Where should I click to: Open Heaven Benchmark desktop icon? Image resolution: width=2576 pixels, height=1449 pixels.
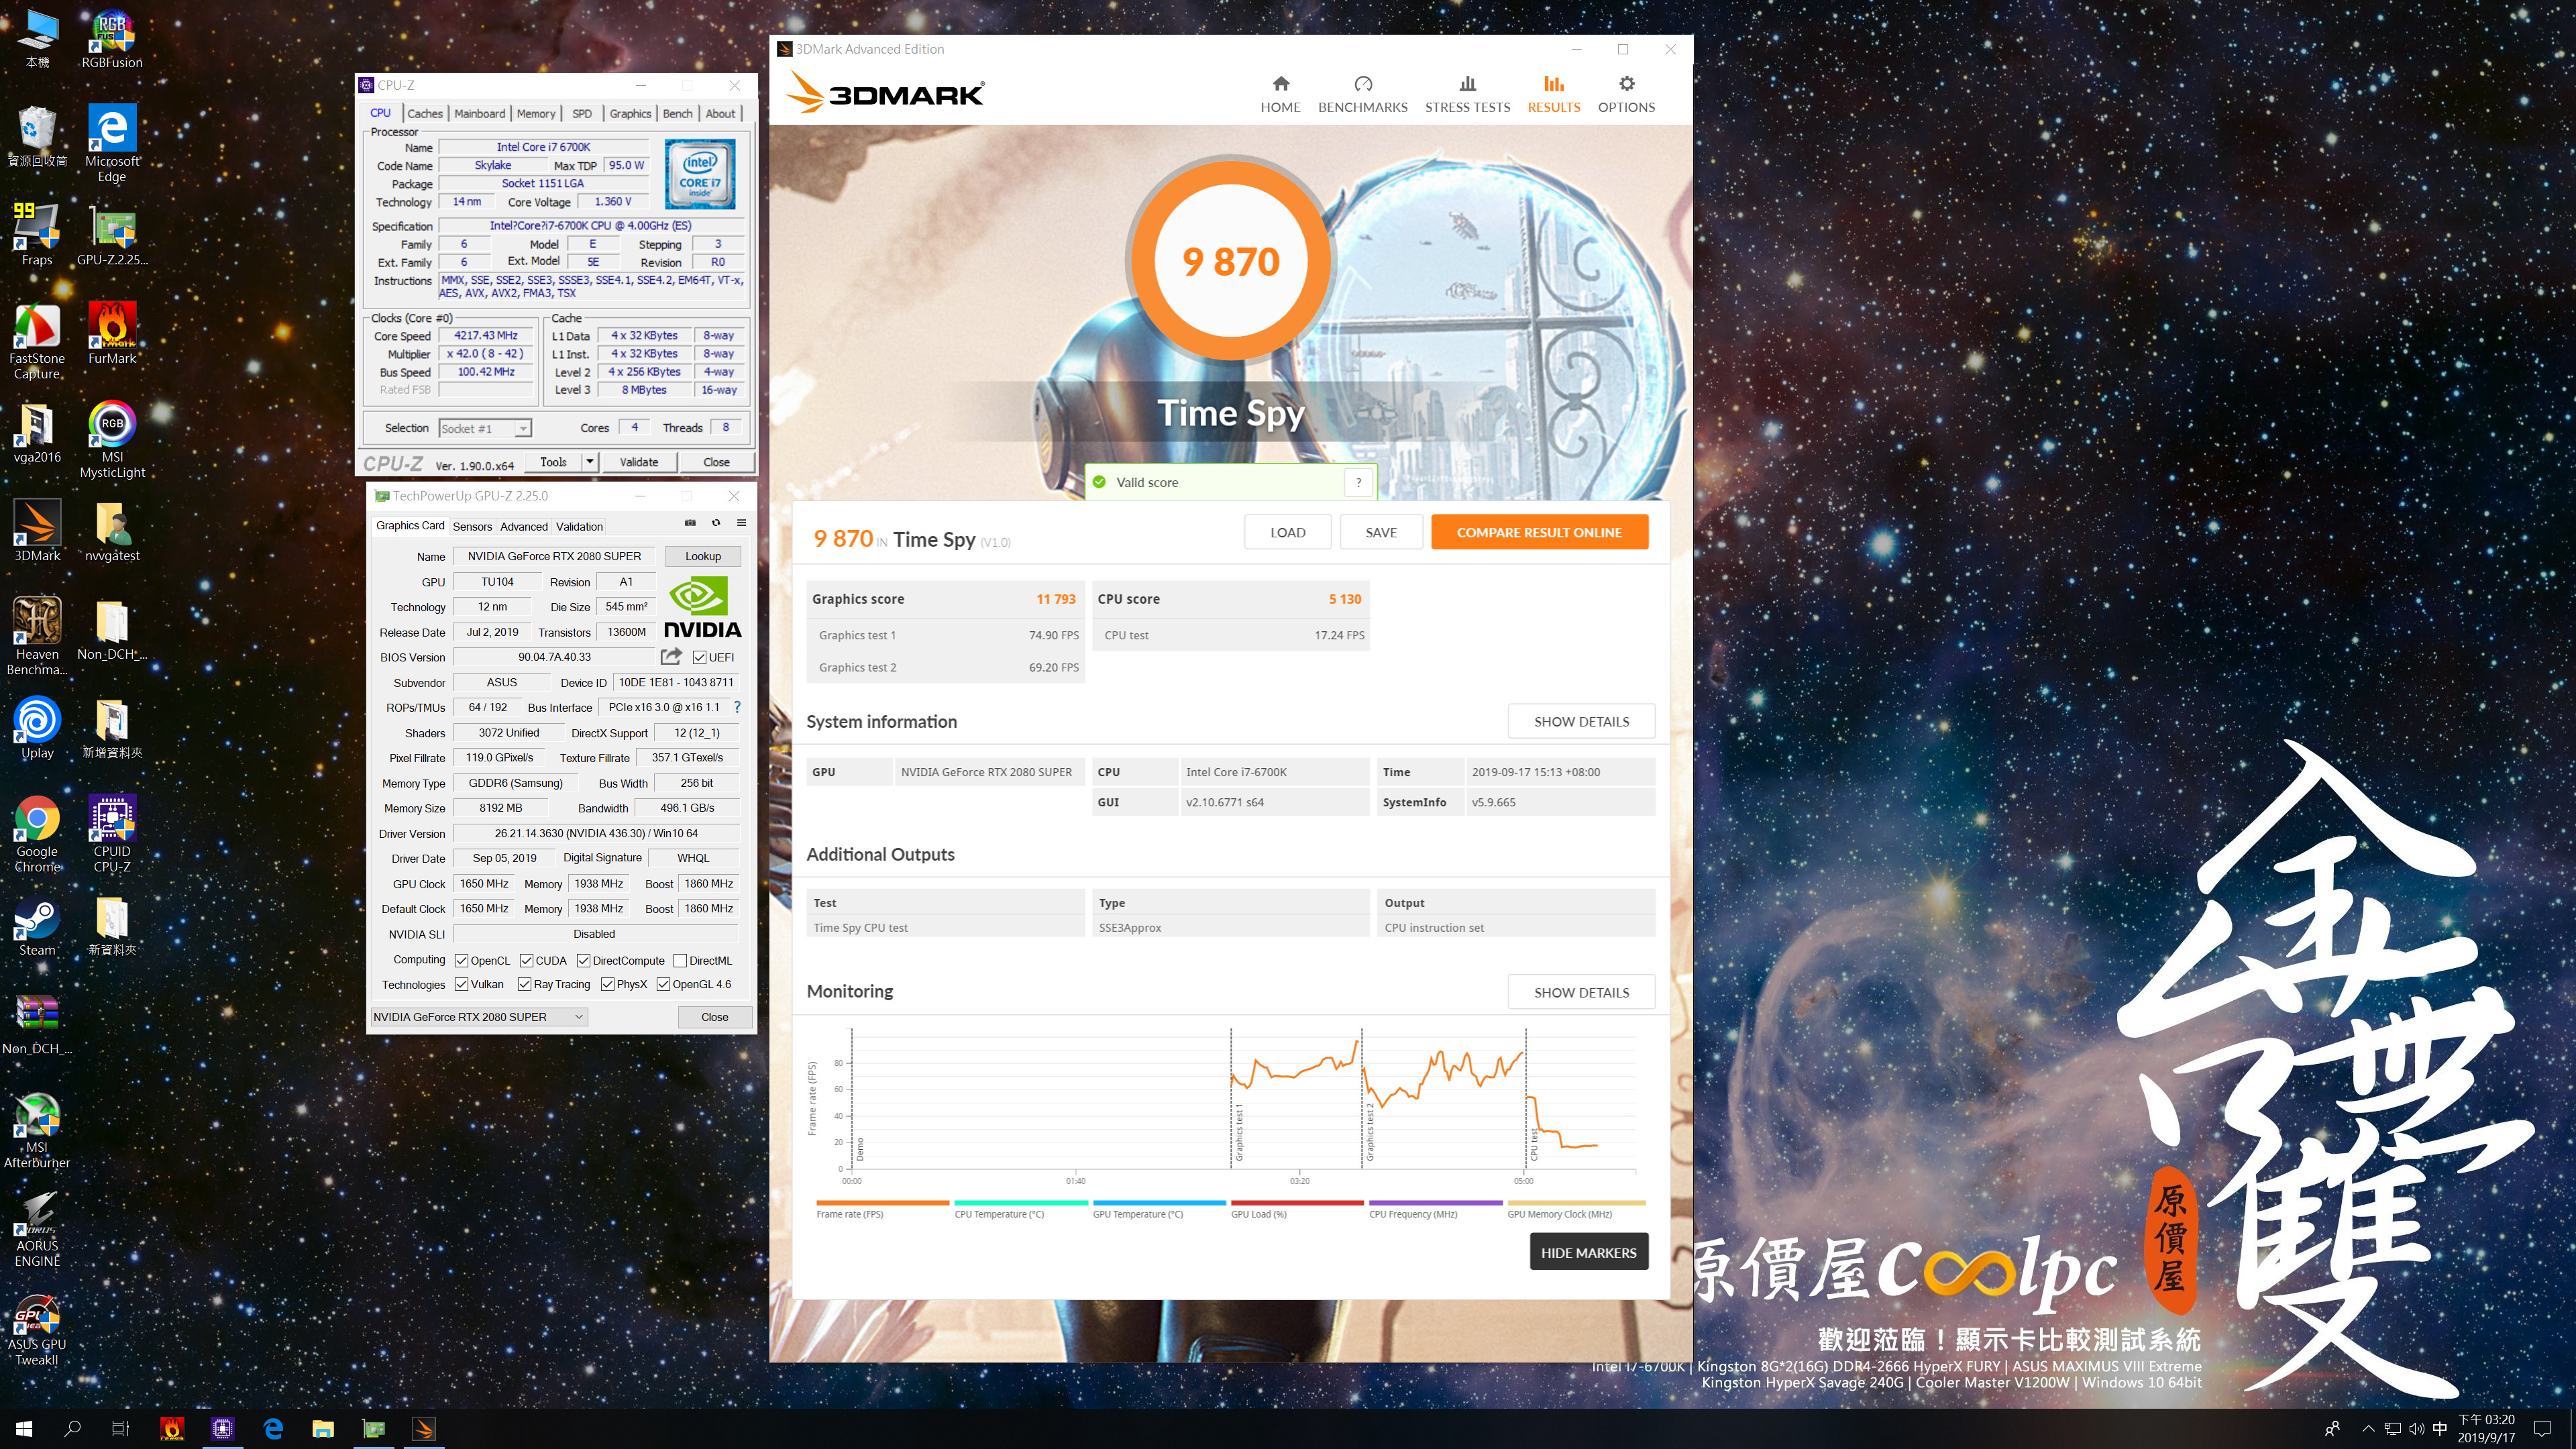click(x=37, y=637)
